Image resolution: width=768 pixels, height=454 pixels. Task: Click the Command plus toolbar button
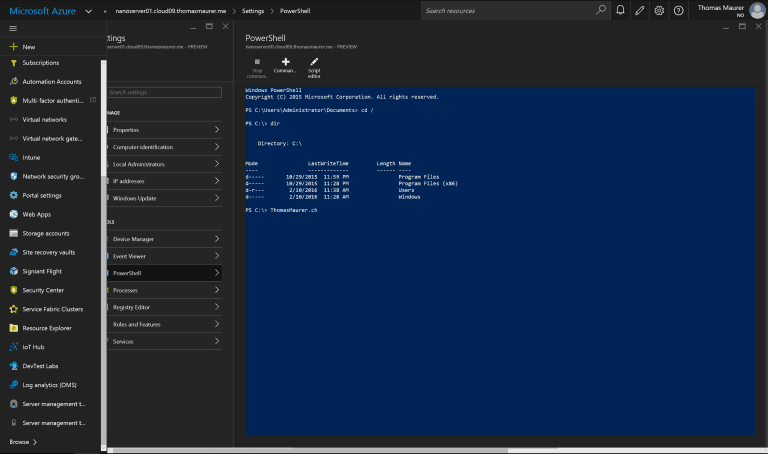[285, 66]
